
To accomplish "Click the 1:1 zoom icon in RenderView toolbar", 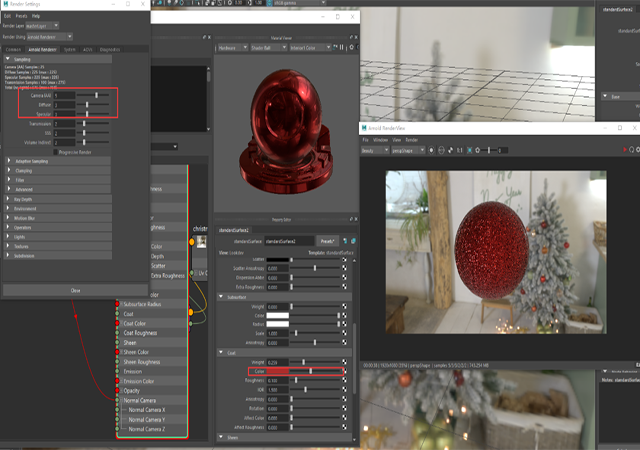I will pos(460,150).
